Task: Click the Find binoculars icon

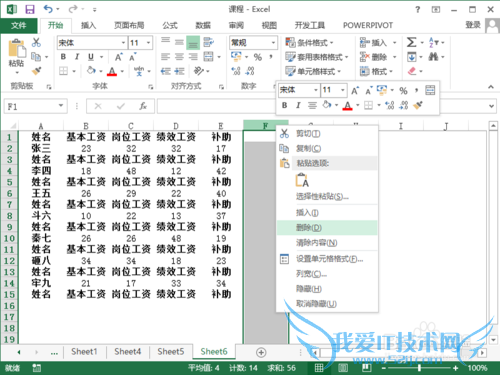Action: (433, 57)
